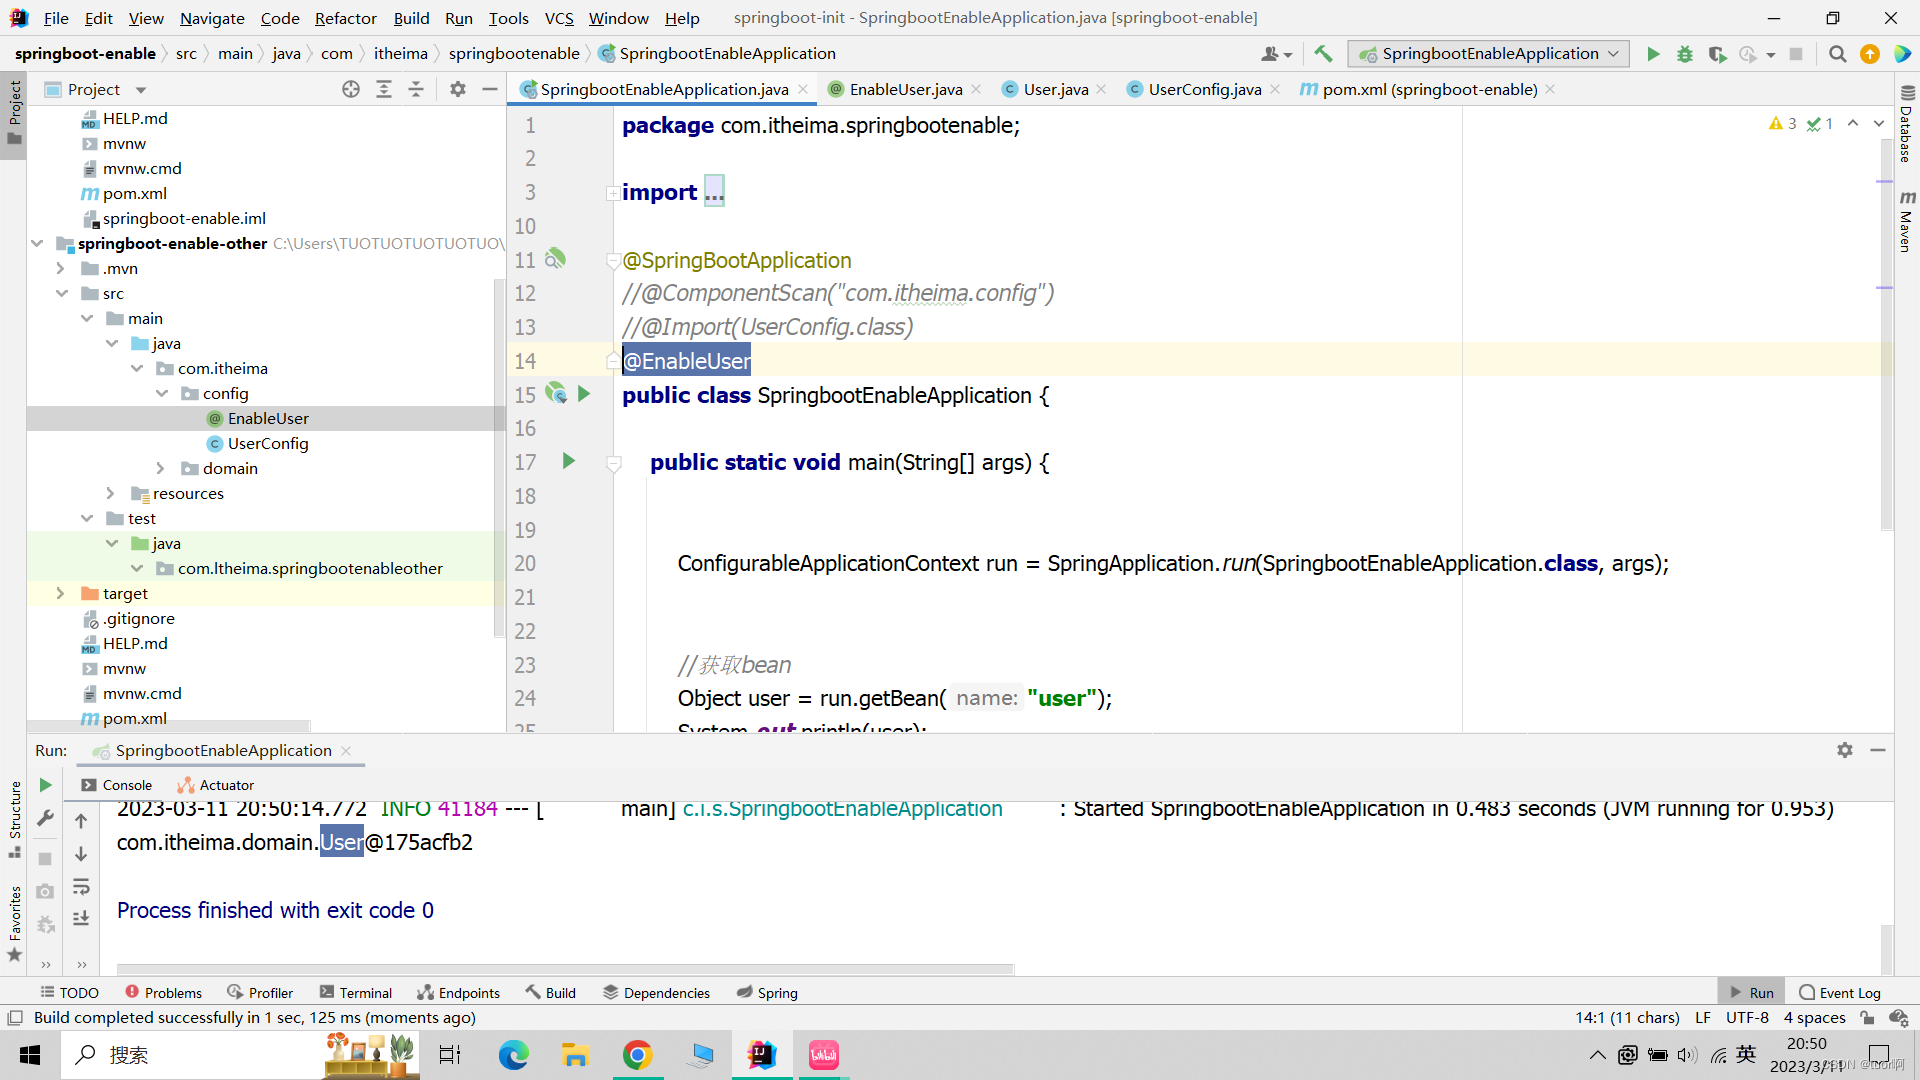
Task: Toggle scroll to end in console
Action: click(81, 918)
